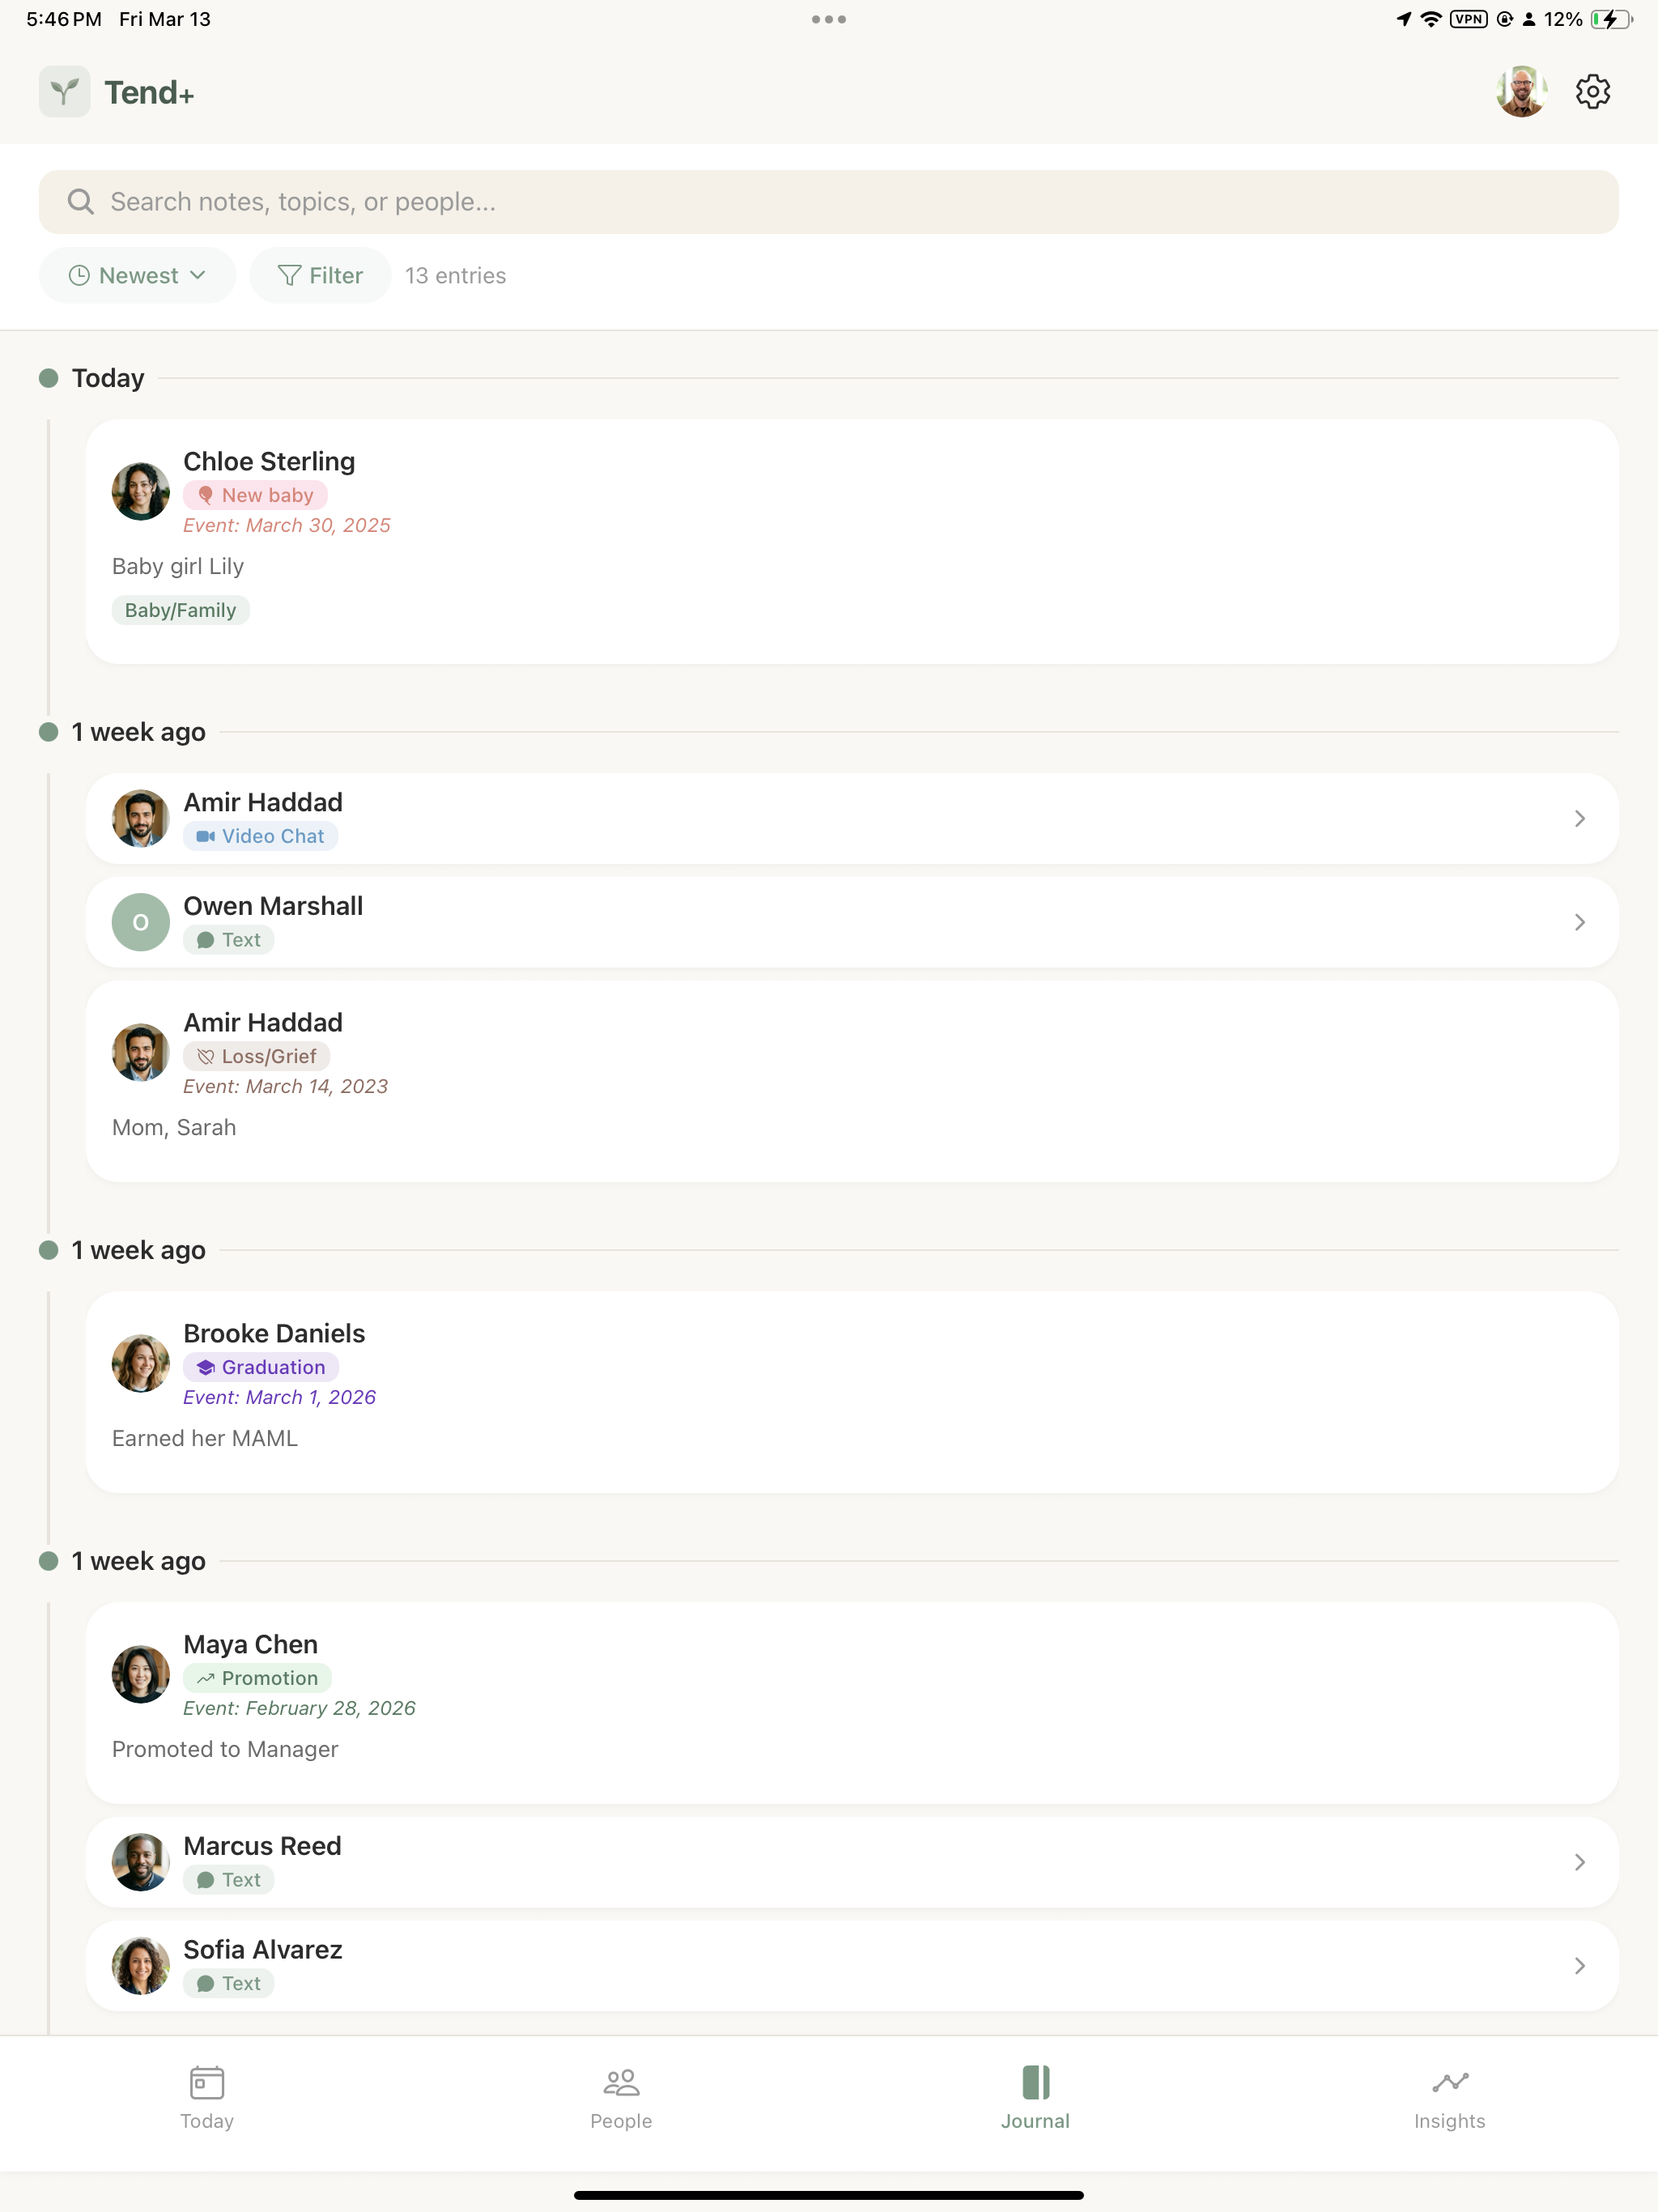Select the Baby/Family topic chip
1658x2212 pixels.
pos(180,610)
